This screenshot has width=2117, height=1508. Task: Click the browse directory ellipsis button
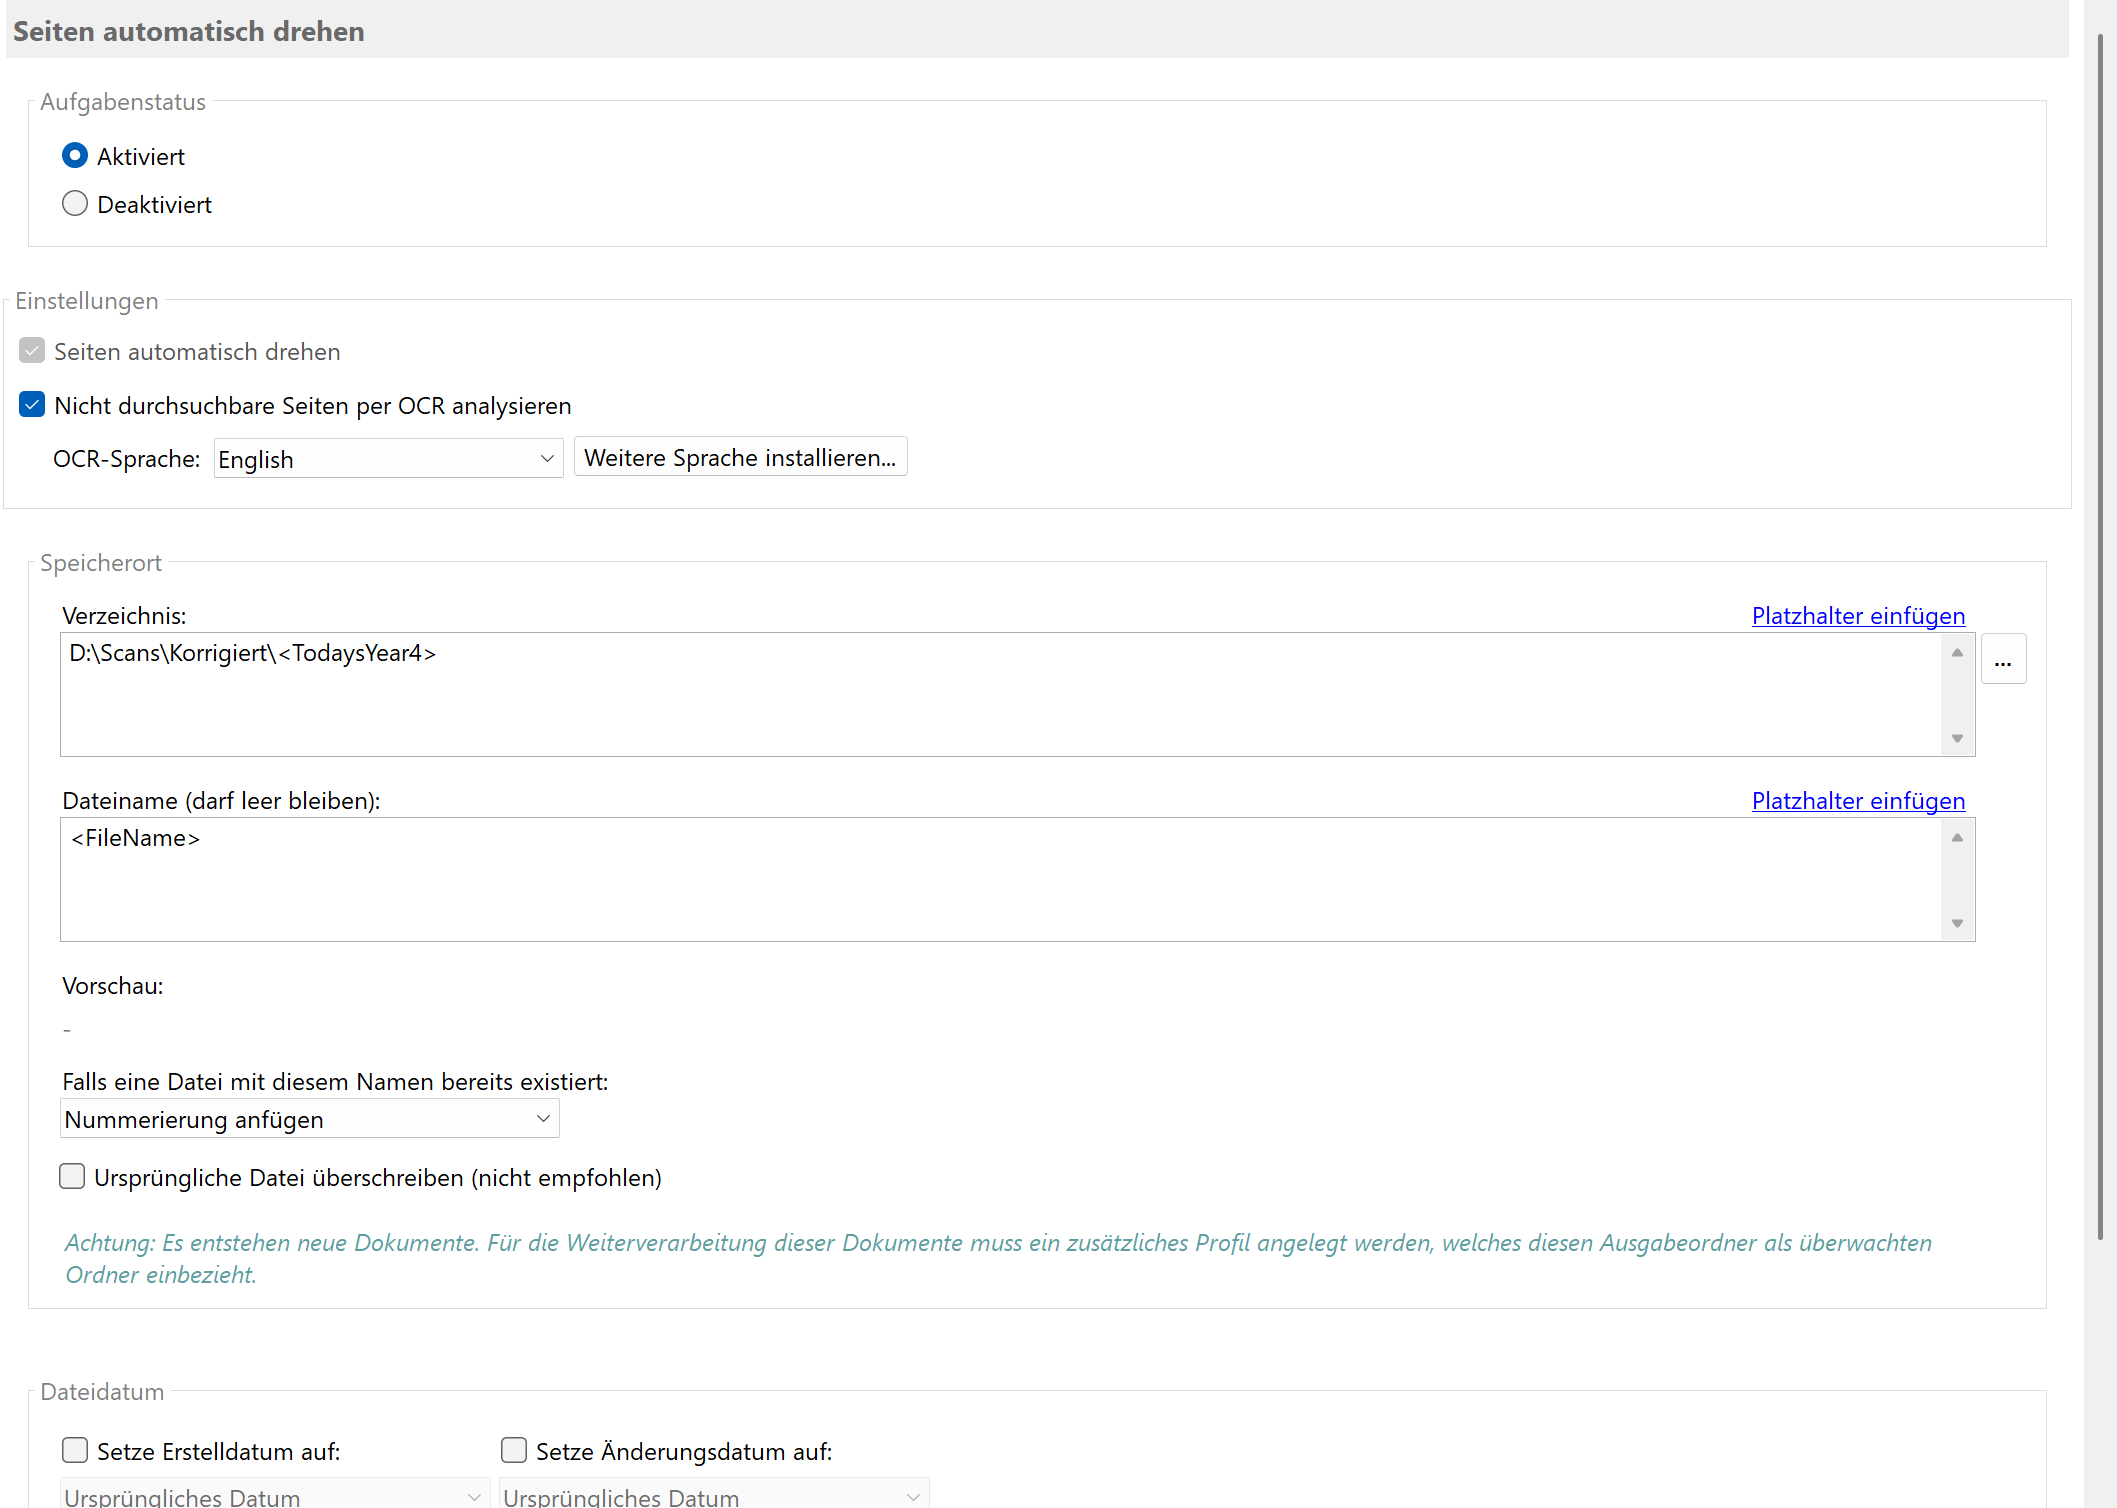coord(2003,660)
